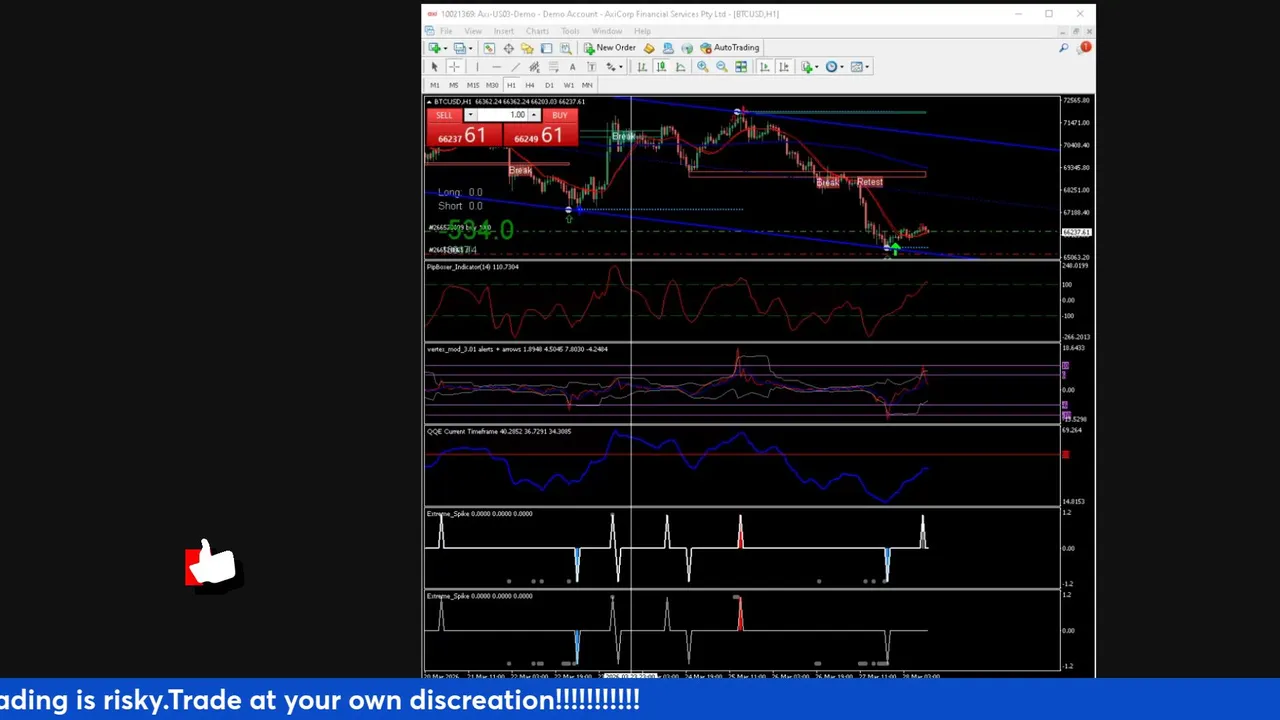The width and height of the screenshot is (1280, 720).
Task: Open the Tools menu
Action: coord(570,31)
